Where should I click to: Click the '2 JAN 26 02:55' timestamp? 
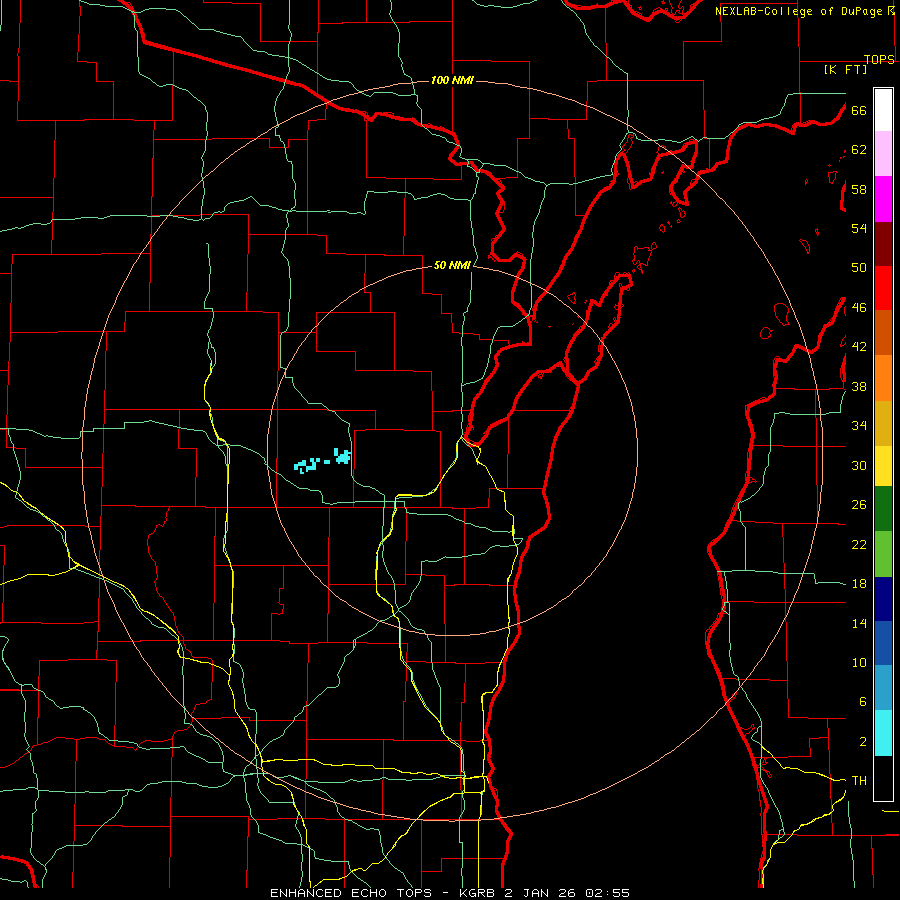click(x=567, y=893)
